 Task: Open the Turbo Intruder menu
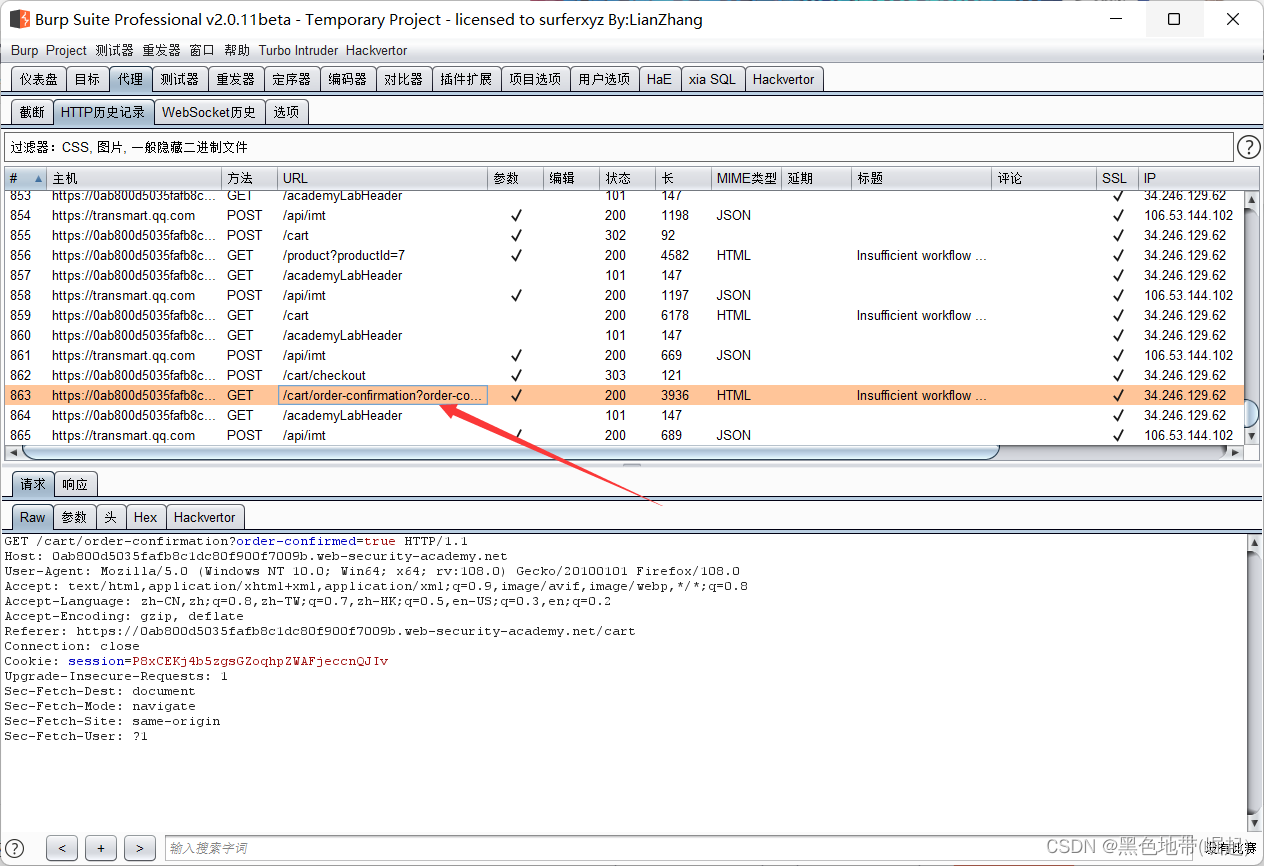point(298,50)
